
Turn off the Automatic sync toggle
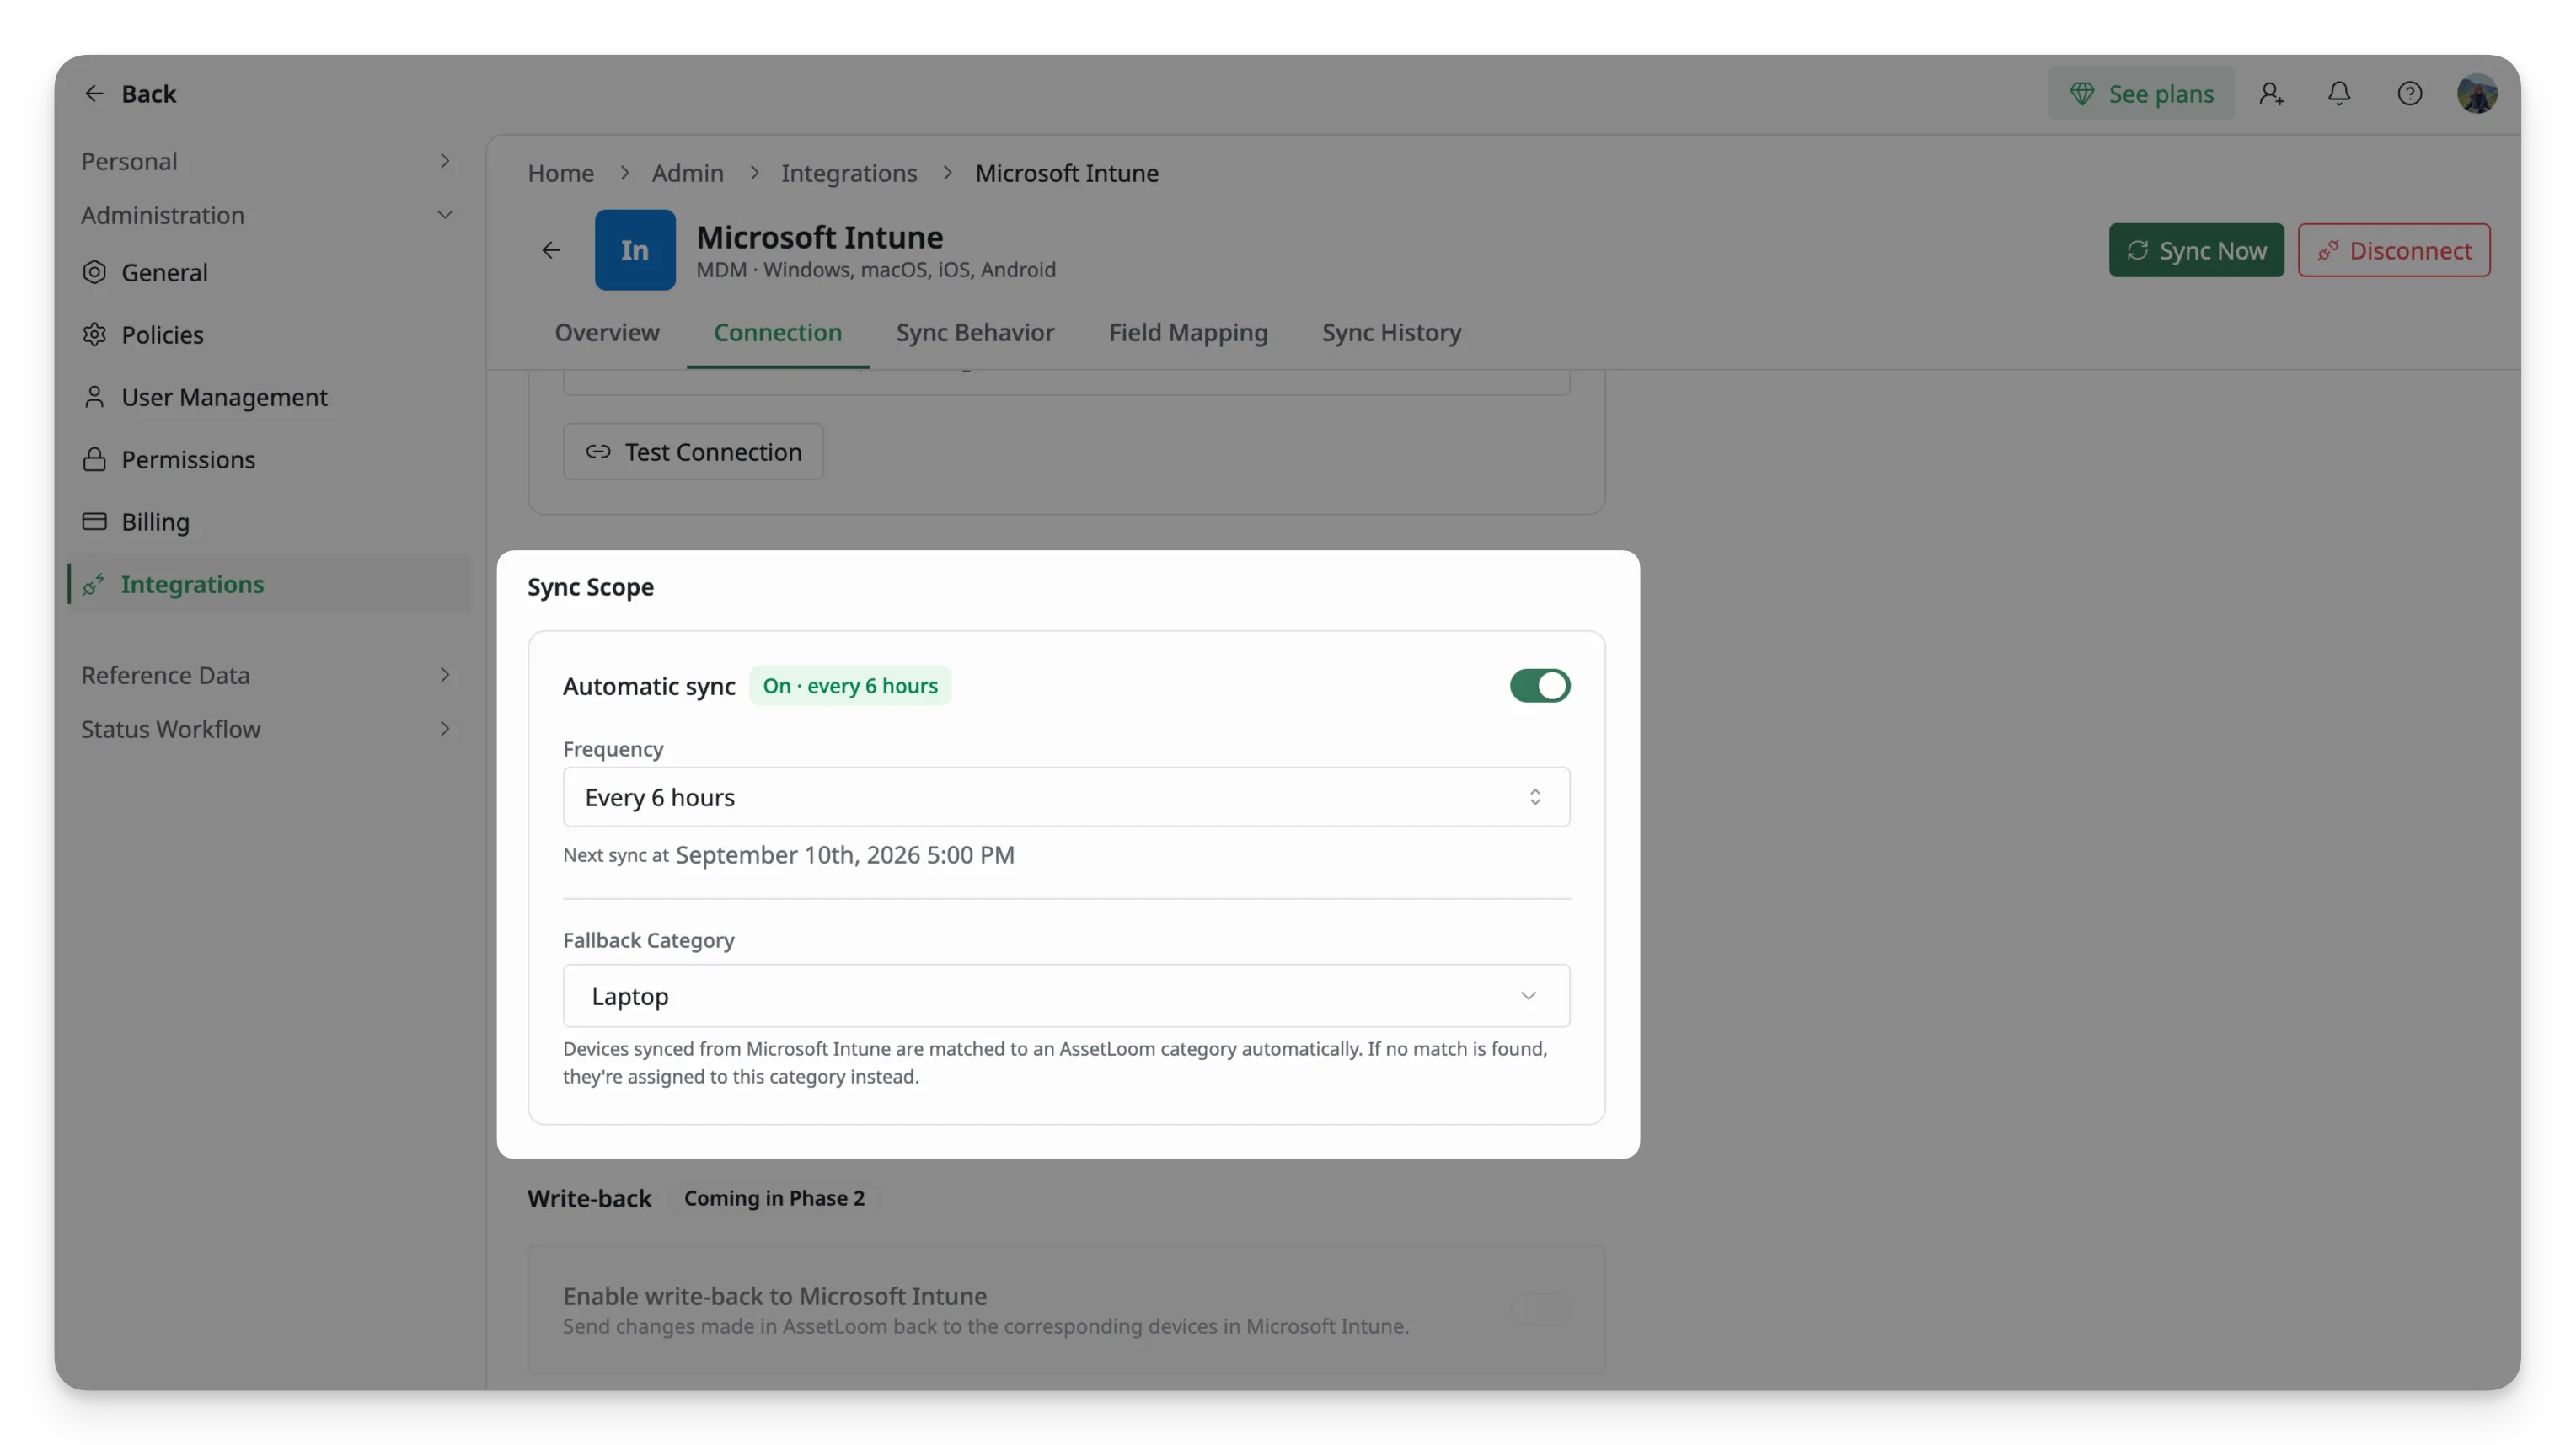click(1540, 686)
